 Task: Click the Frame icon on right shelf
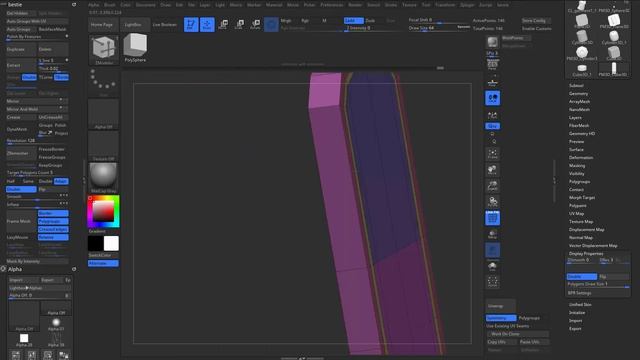[x=493, y=154]
